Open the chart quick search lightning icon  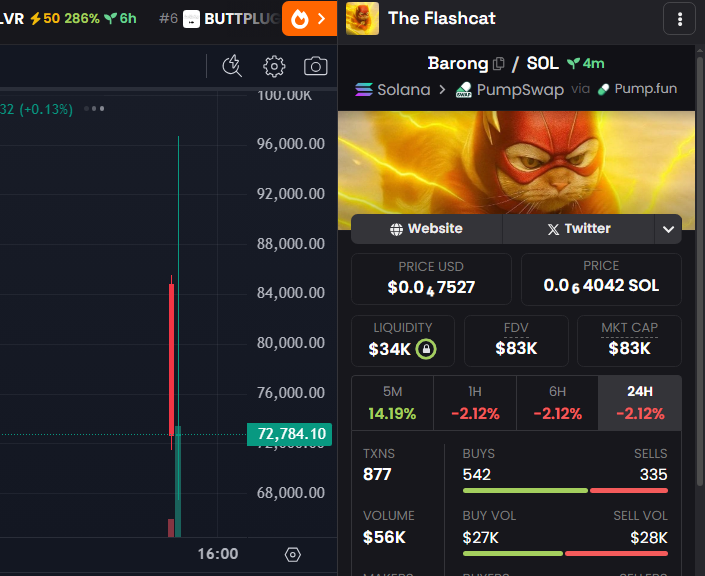tap(232, 67)
